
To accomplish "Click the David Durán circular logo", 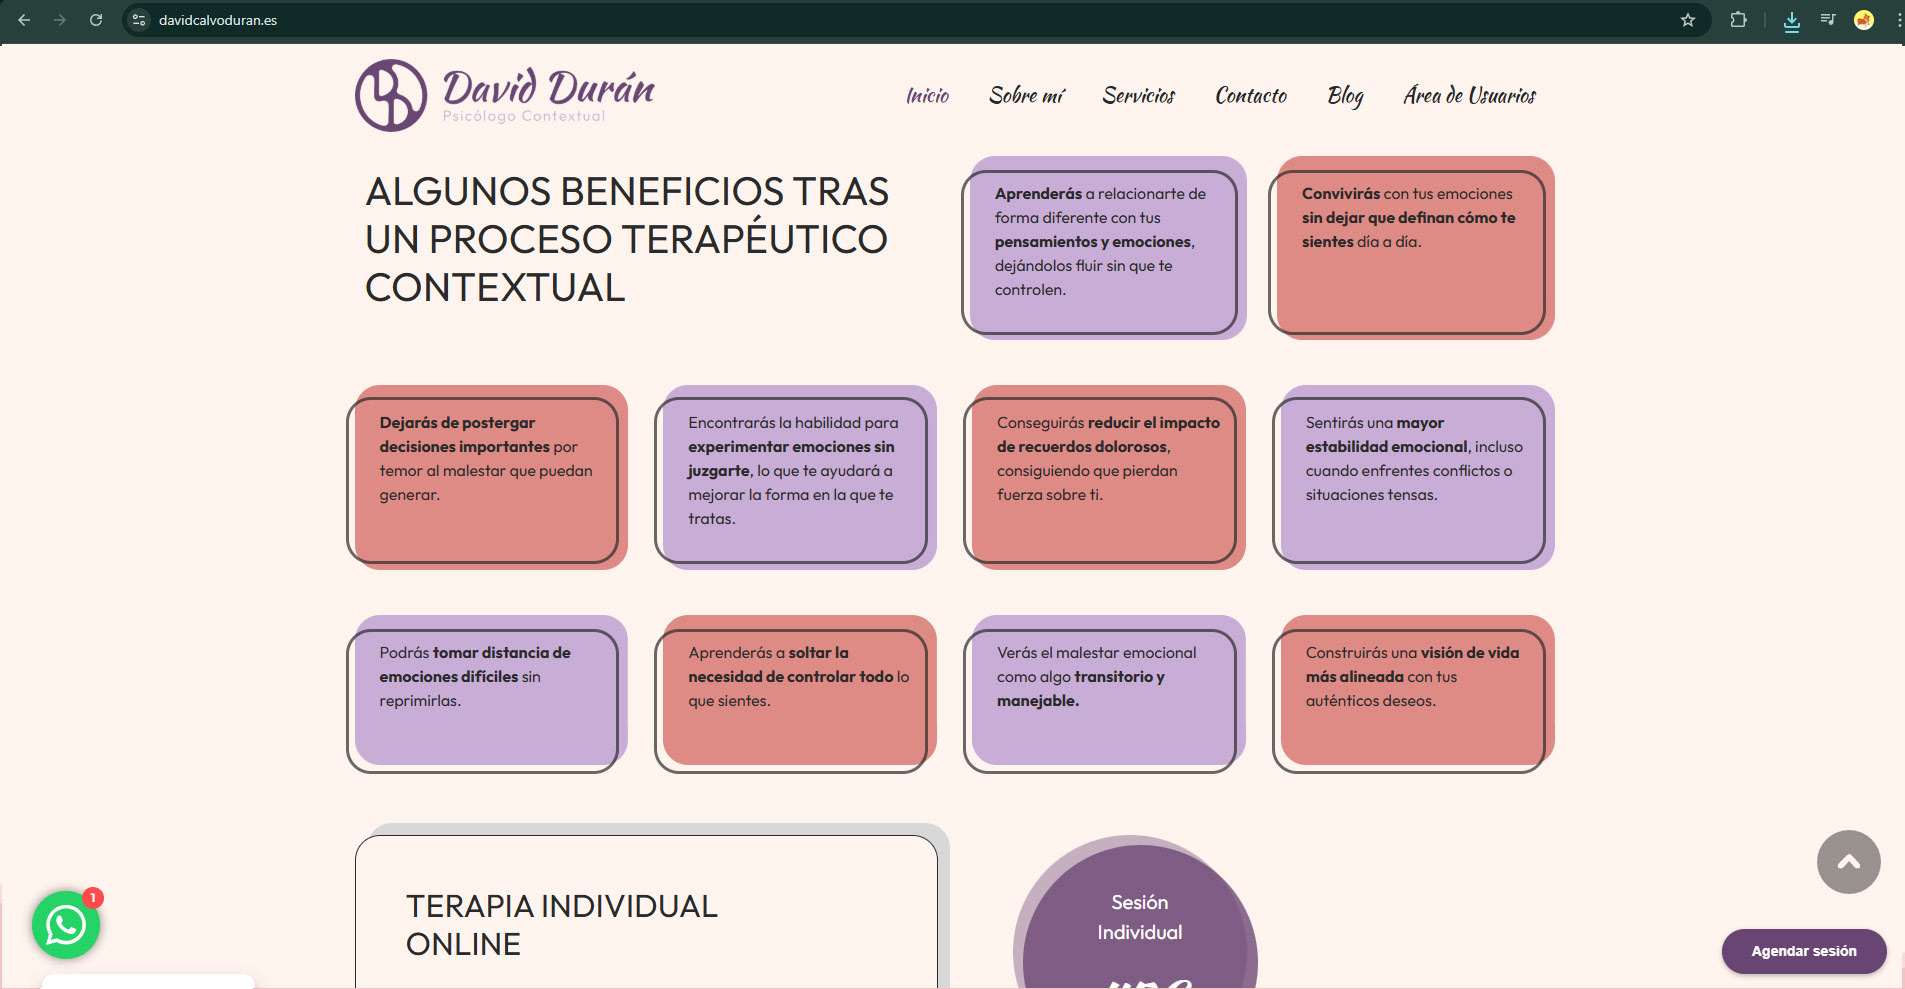I will pyautogui.click(x=391, y=95).
